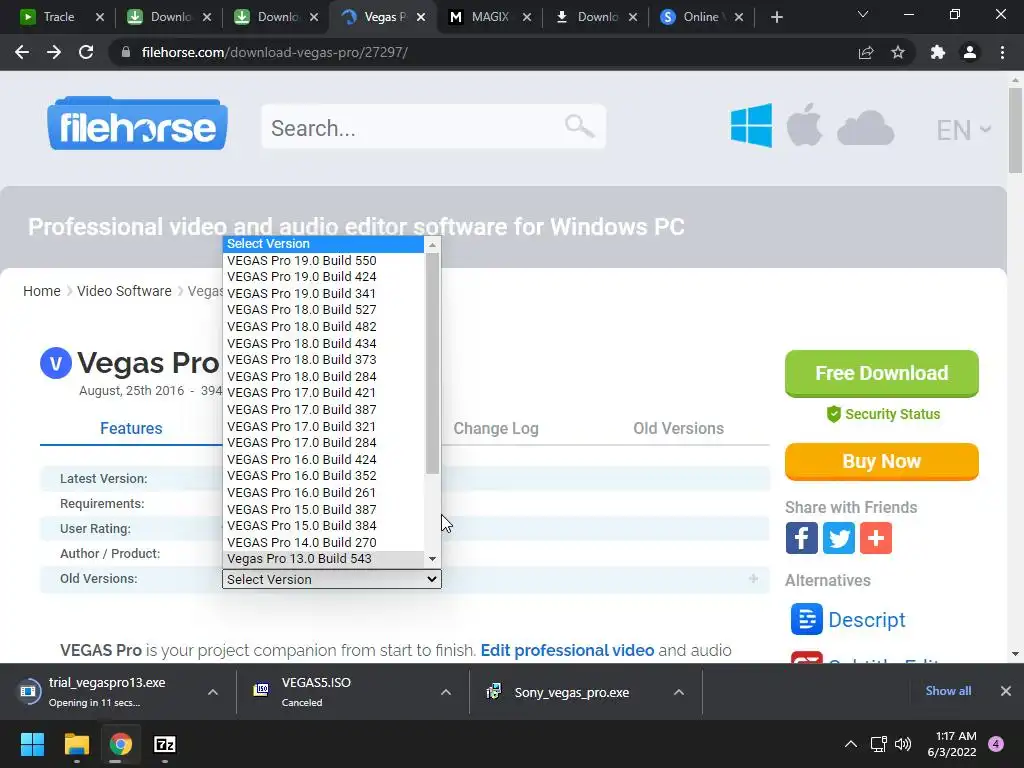Open the browser extensions puzzle icon
This screenshot has height=768, width=1024.
[x=938, y=52]
